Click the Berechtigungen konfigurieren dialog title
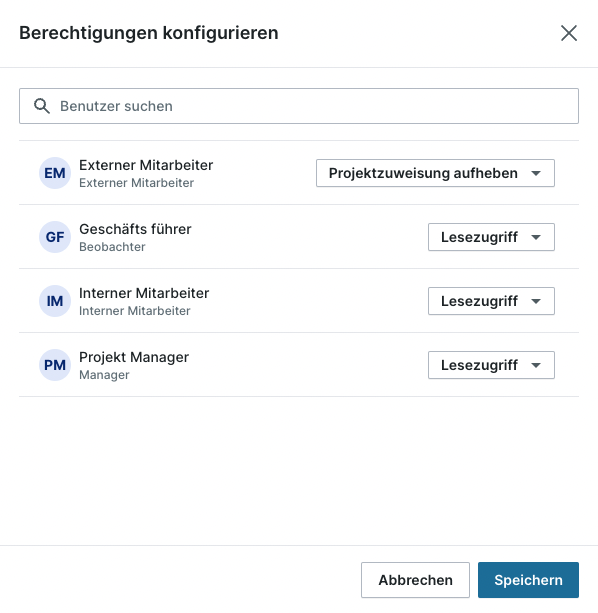 tap(149, 33)
